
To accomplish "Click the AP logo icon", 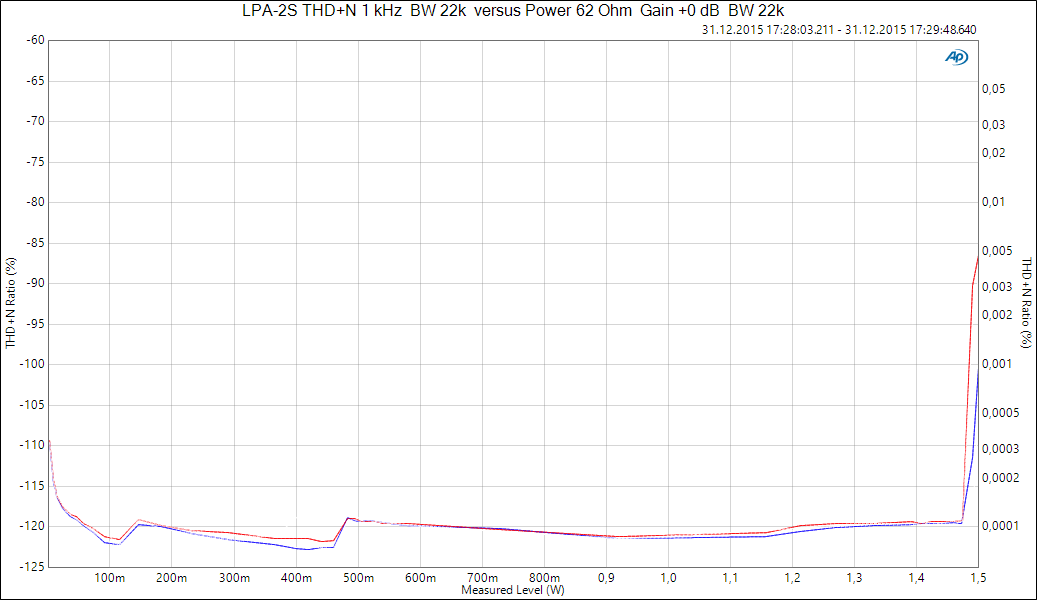I will 956,57.
